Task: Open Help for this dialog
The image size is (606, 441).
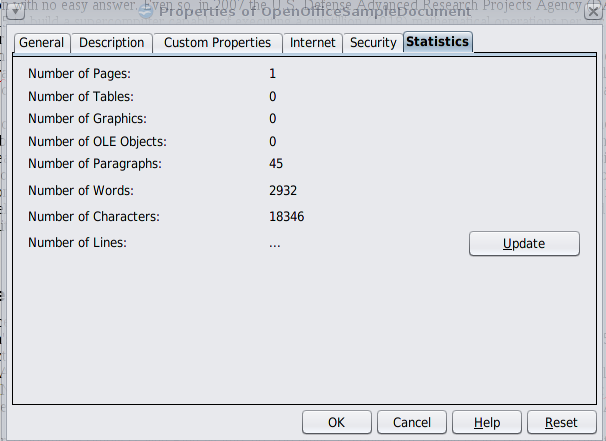Action: tap(487, 422)
